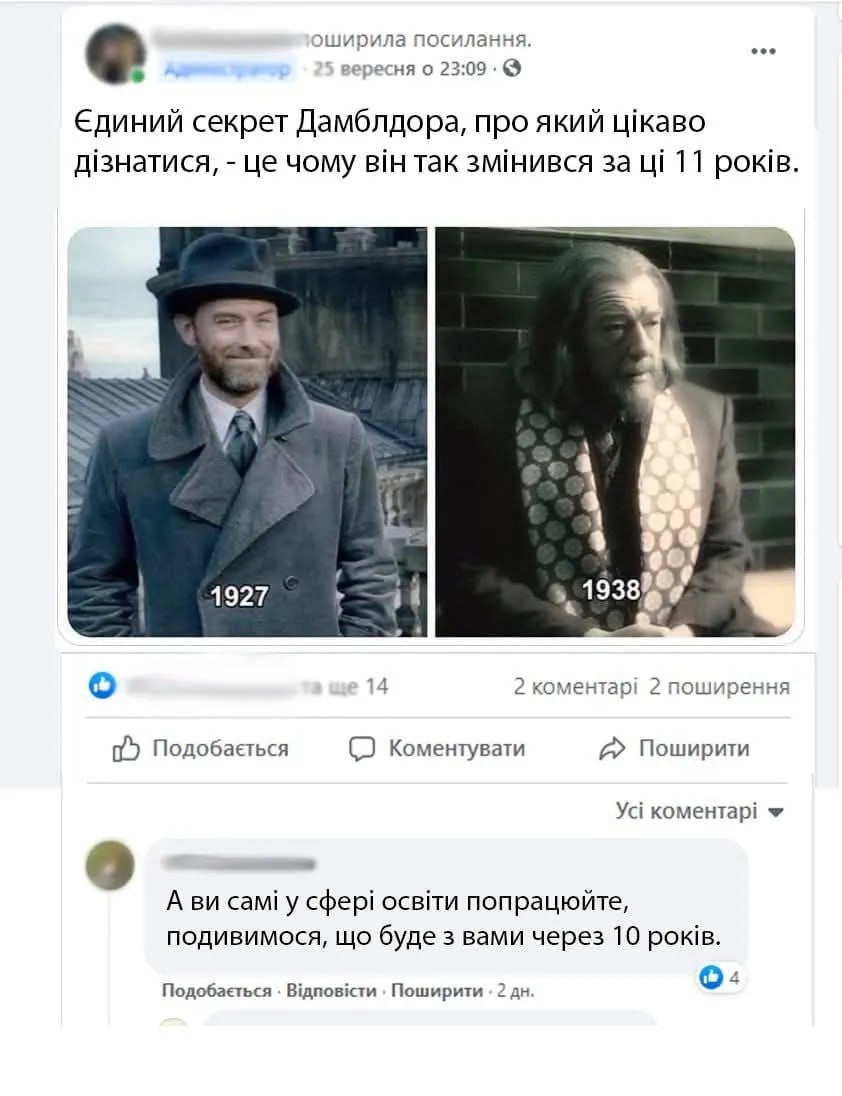Click Подобається under the comment
The height and width of the screenshot is (1096, 842).
217,990
